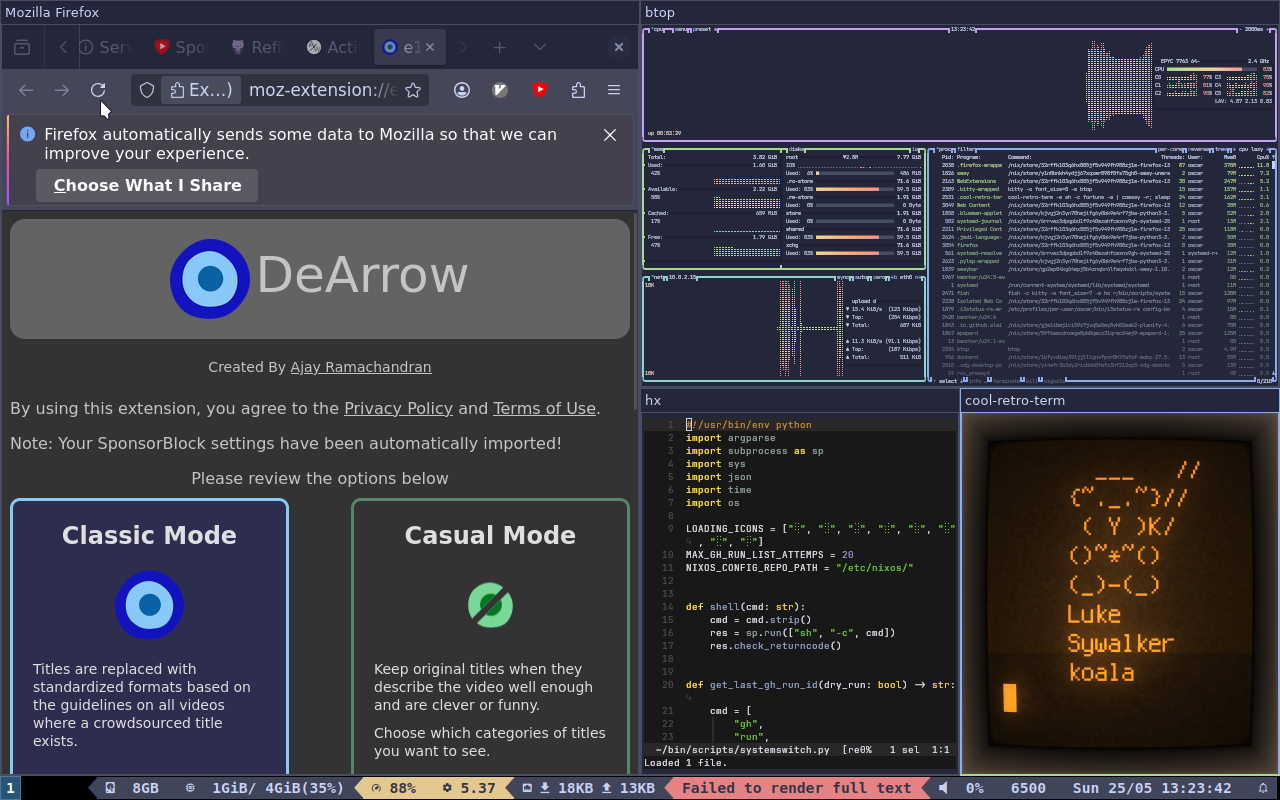The width and height of the screenshot is (1280, 800).
Task: Click the notification info icon
Action: [27, 134]
